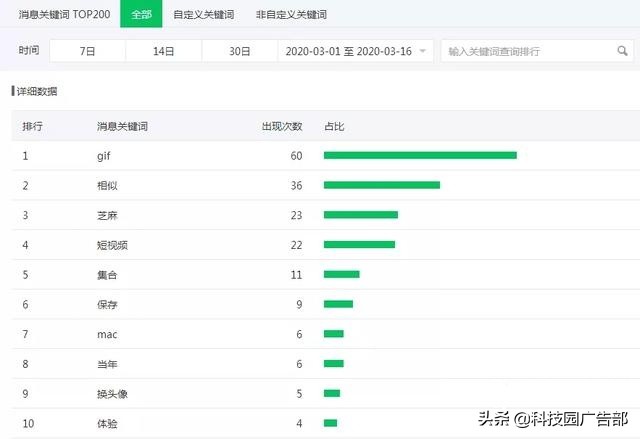Switch to 自定义关键词 tab

[x=201, y=15]
